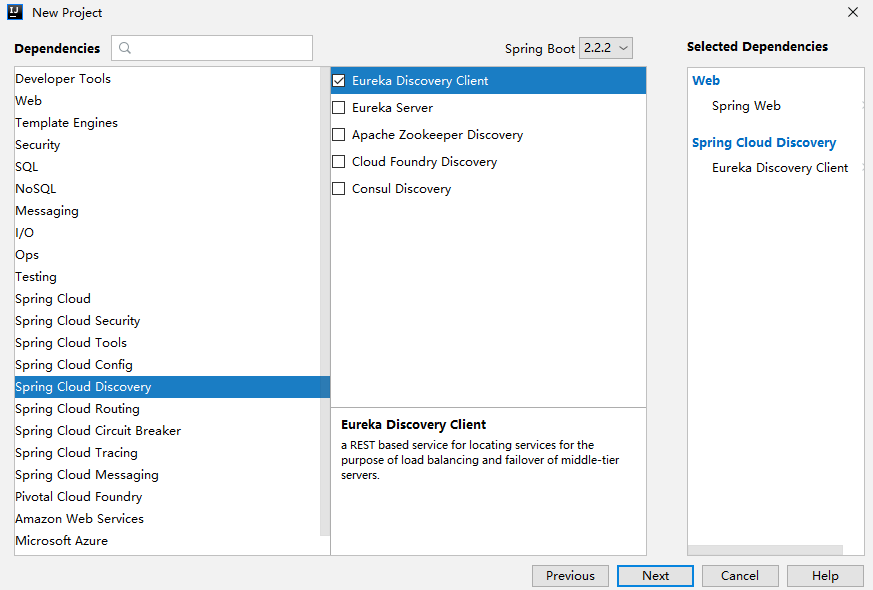Select the Testing category
Screen dimensions: 873x590
tap(168, 277)
